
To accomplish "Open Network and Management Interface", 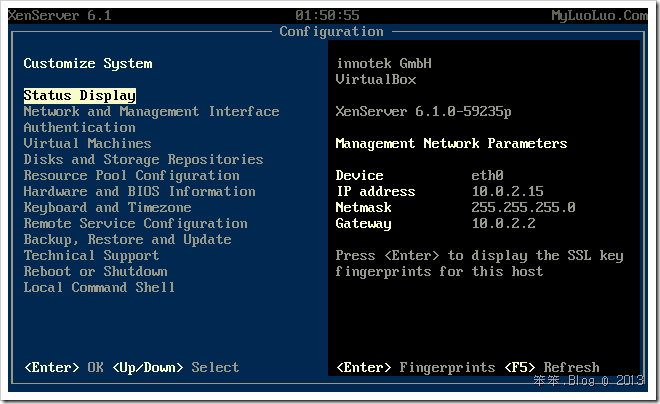I will click(x=152, y=112).
